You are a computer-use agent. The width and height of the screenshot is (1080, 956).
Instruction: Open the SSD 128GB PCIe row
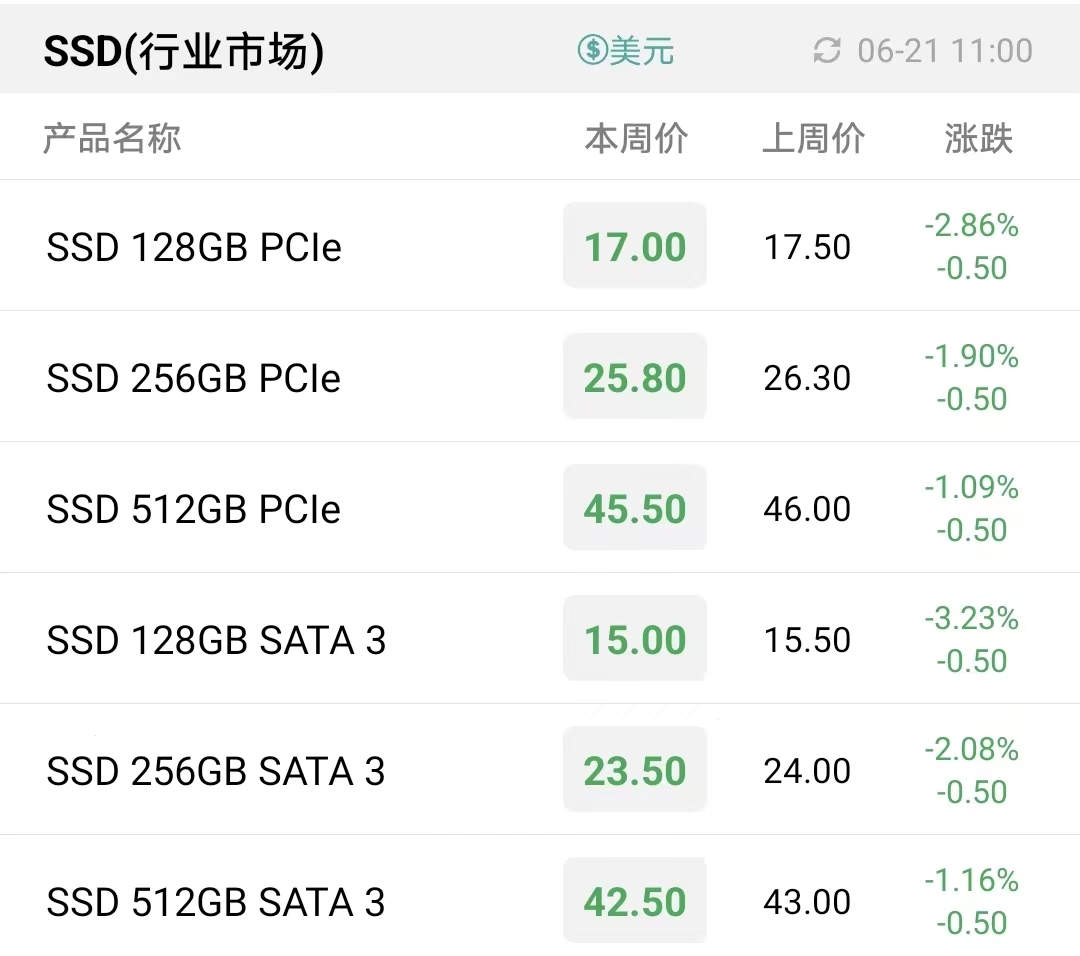pyautogui.click(x=540, y=246)
